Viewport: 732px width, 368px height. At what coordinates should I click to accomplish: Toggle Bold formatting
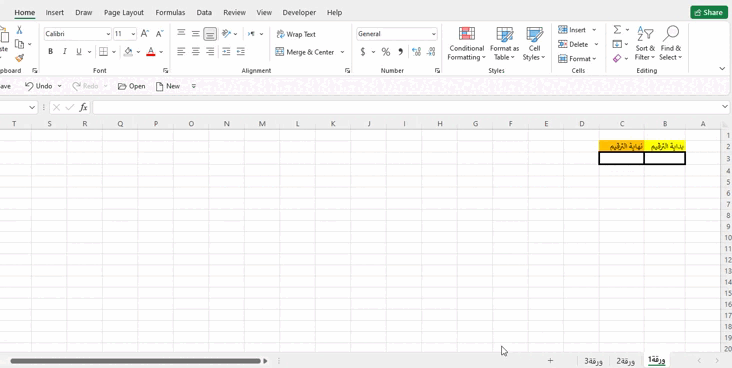pyautogui.click(x=50, y=52)
